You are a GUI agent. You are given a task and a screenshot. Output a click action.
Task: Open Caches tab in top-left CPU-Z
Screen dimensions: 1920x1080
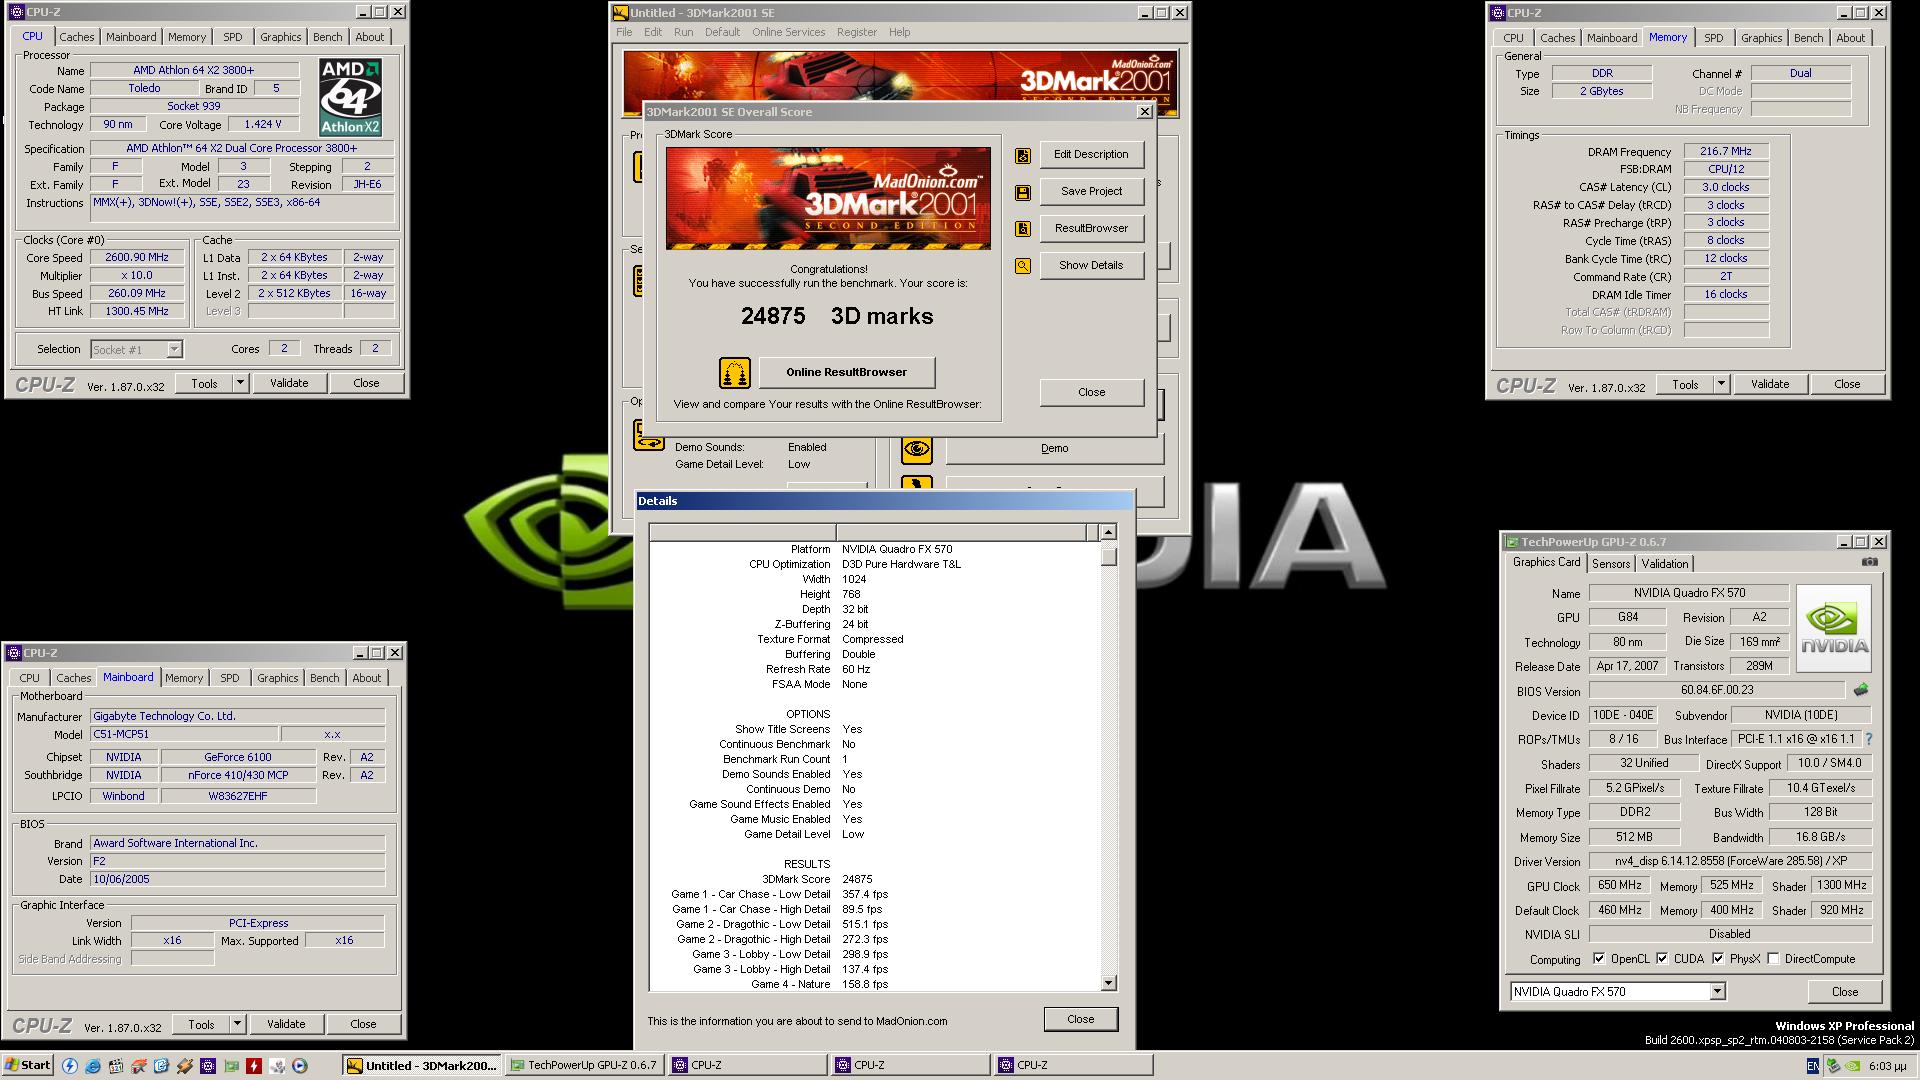coord(76,37)
